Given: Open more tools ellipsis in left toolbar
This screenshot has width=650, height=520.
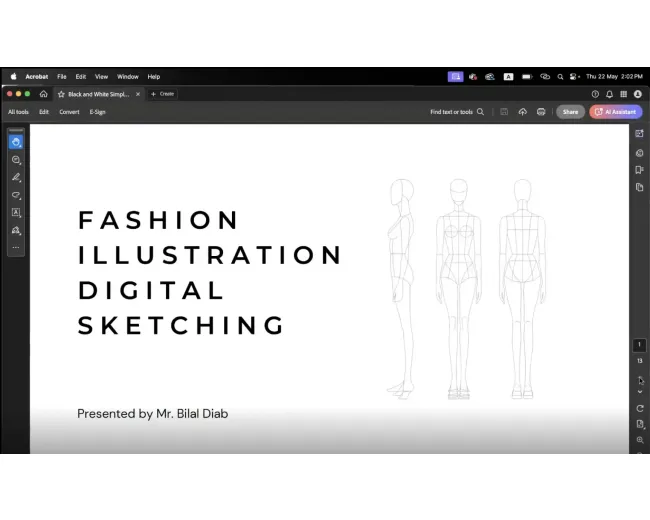Looking at the screenshot, I should click(16, 248).
